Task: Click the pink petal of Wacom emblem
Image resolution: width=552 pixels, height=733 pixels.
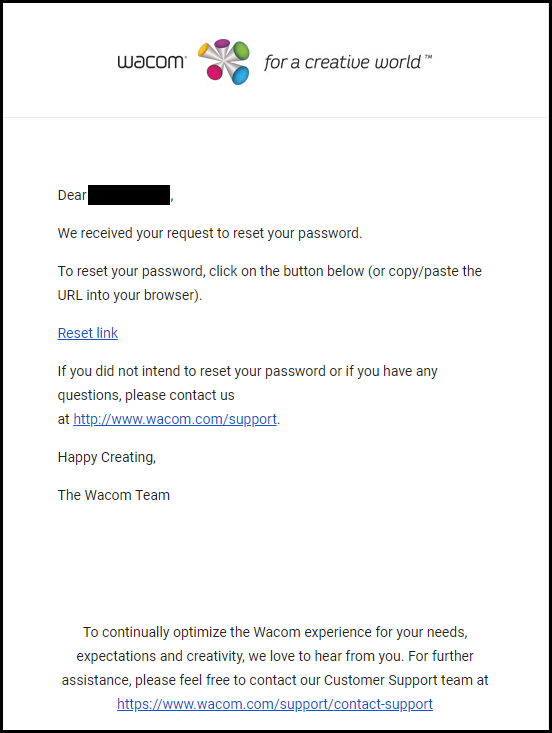Action: click(x=215, y=72)
